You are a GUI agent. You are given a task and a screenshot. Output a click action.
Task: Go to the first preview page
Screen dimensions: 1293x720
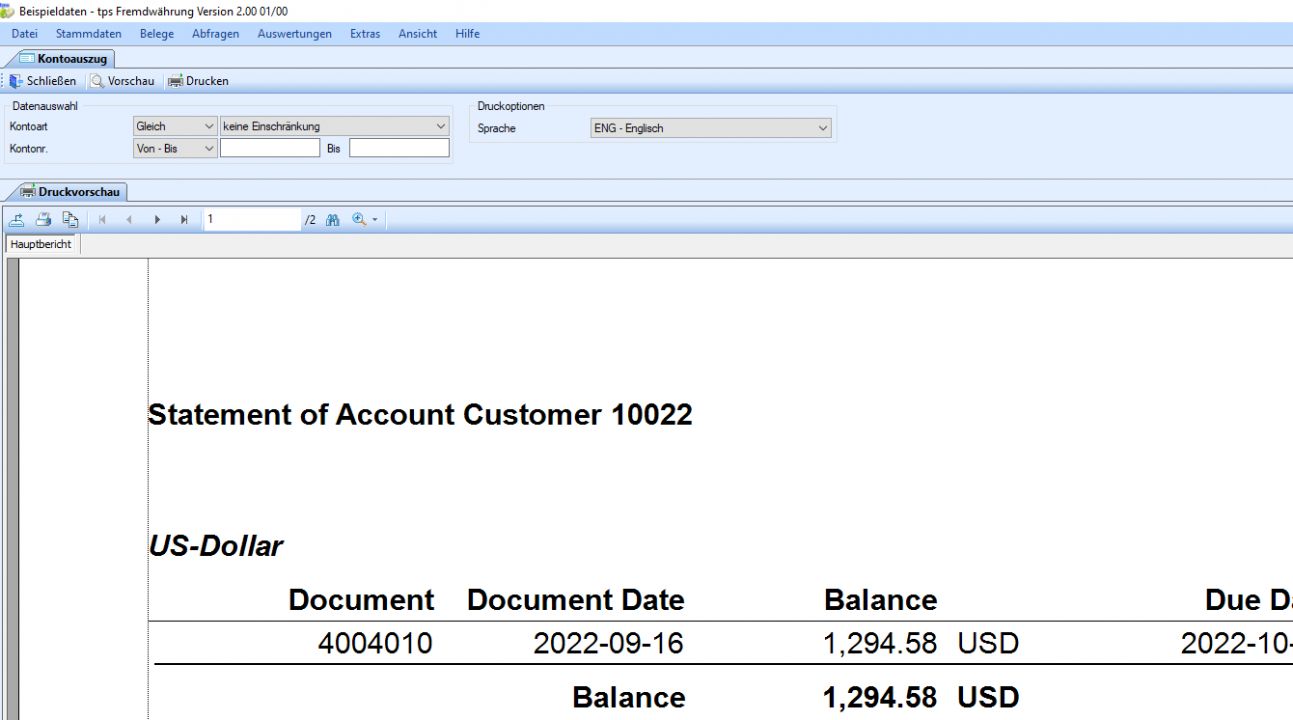tap(102, 220)
